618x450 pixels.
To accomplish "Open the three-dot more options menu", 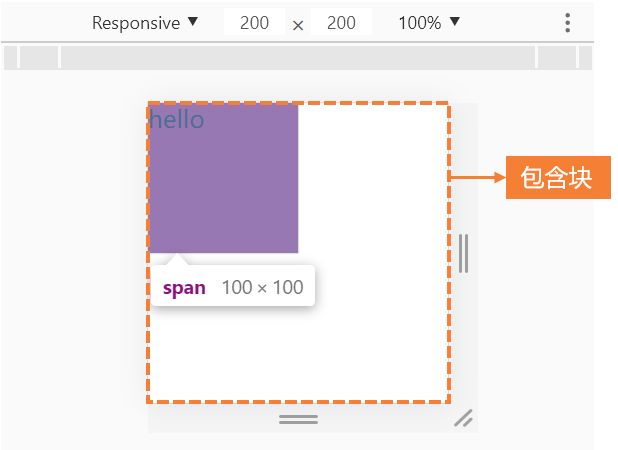I will 567,23.
